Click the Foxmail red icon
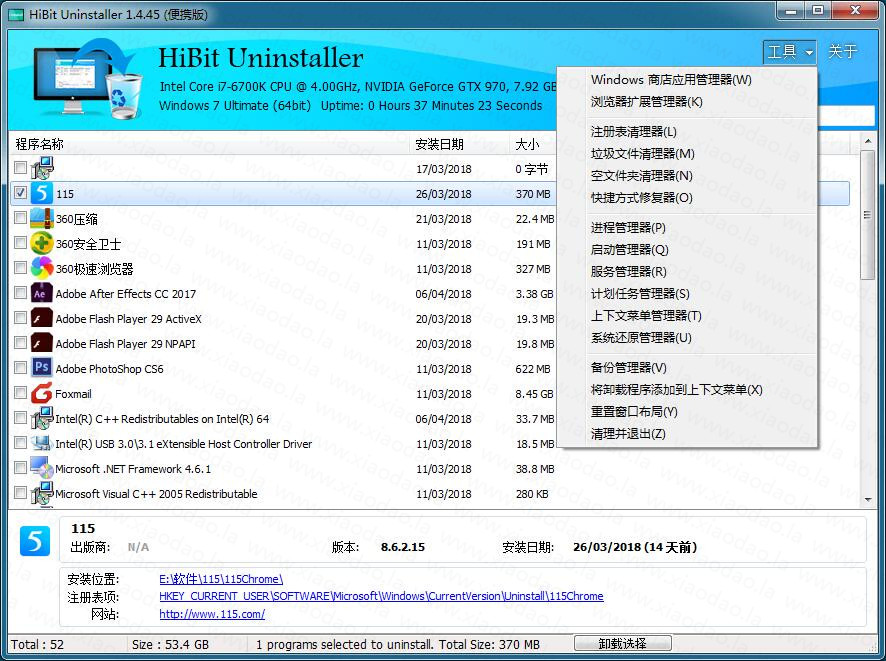Image resolution: width=886 pixels, height=661 pixels. [x=42, y=393]
